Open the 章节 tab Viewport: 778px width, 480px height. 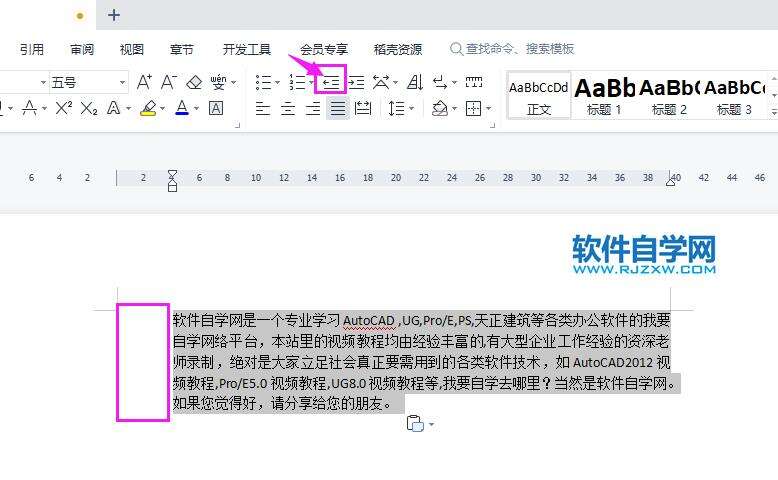pos(182,49)
